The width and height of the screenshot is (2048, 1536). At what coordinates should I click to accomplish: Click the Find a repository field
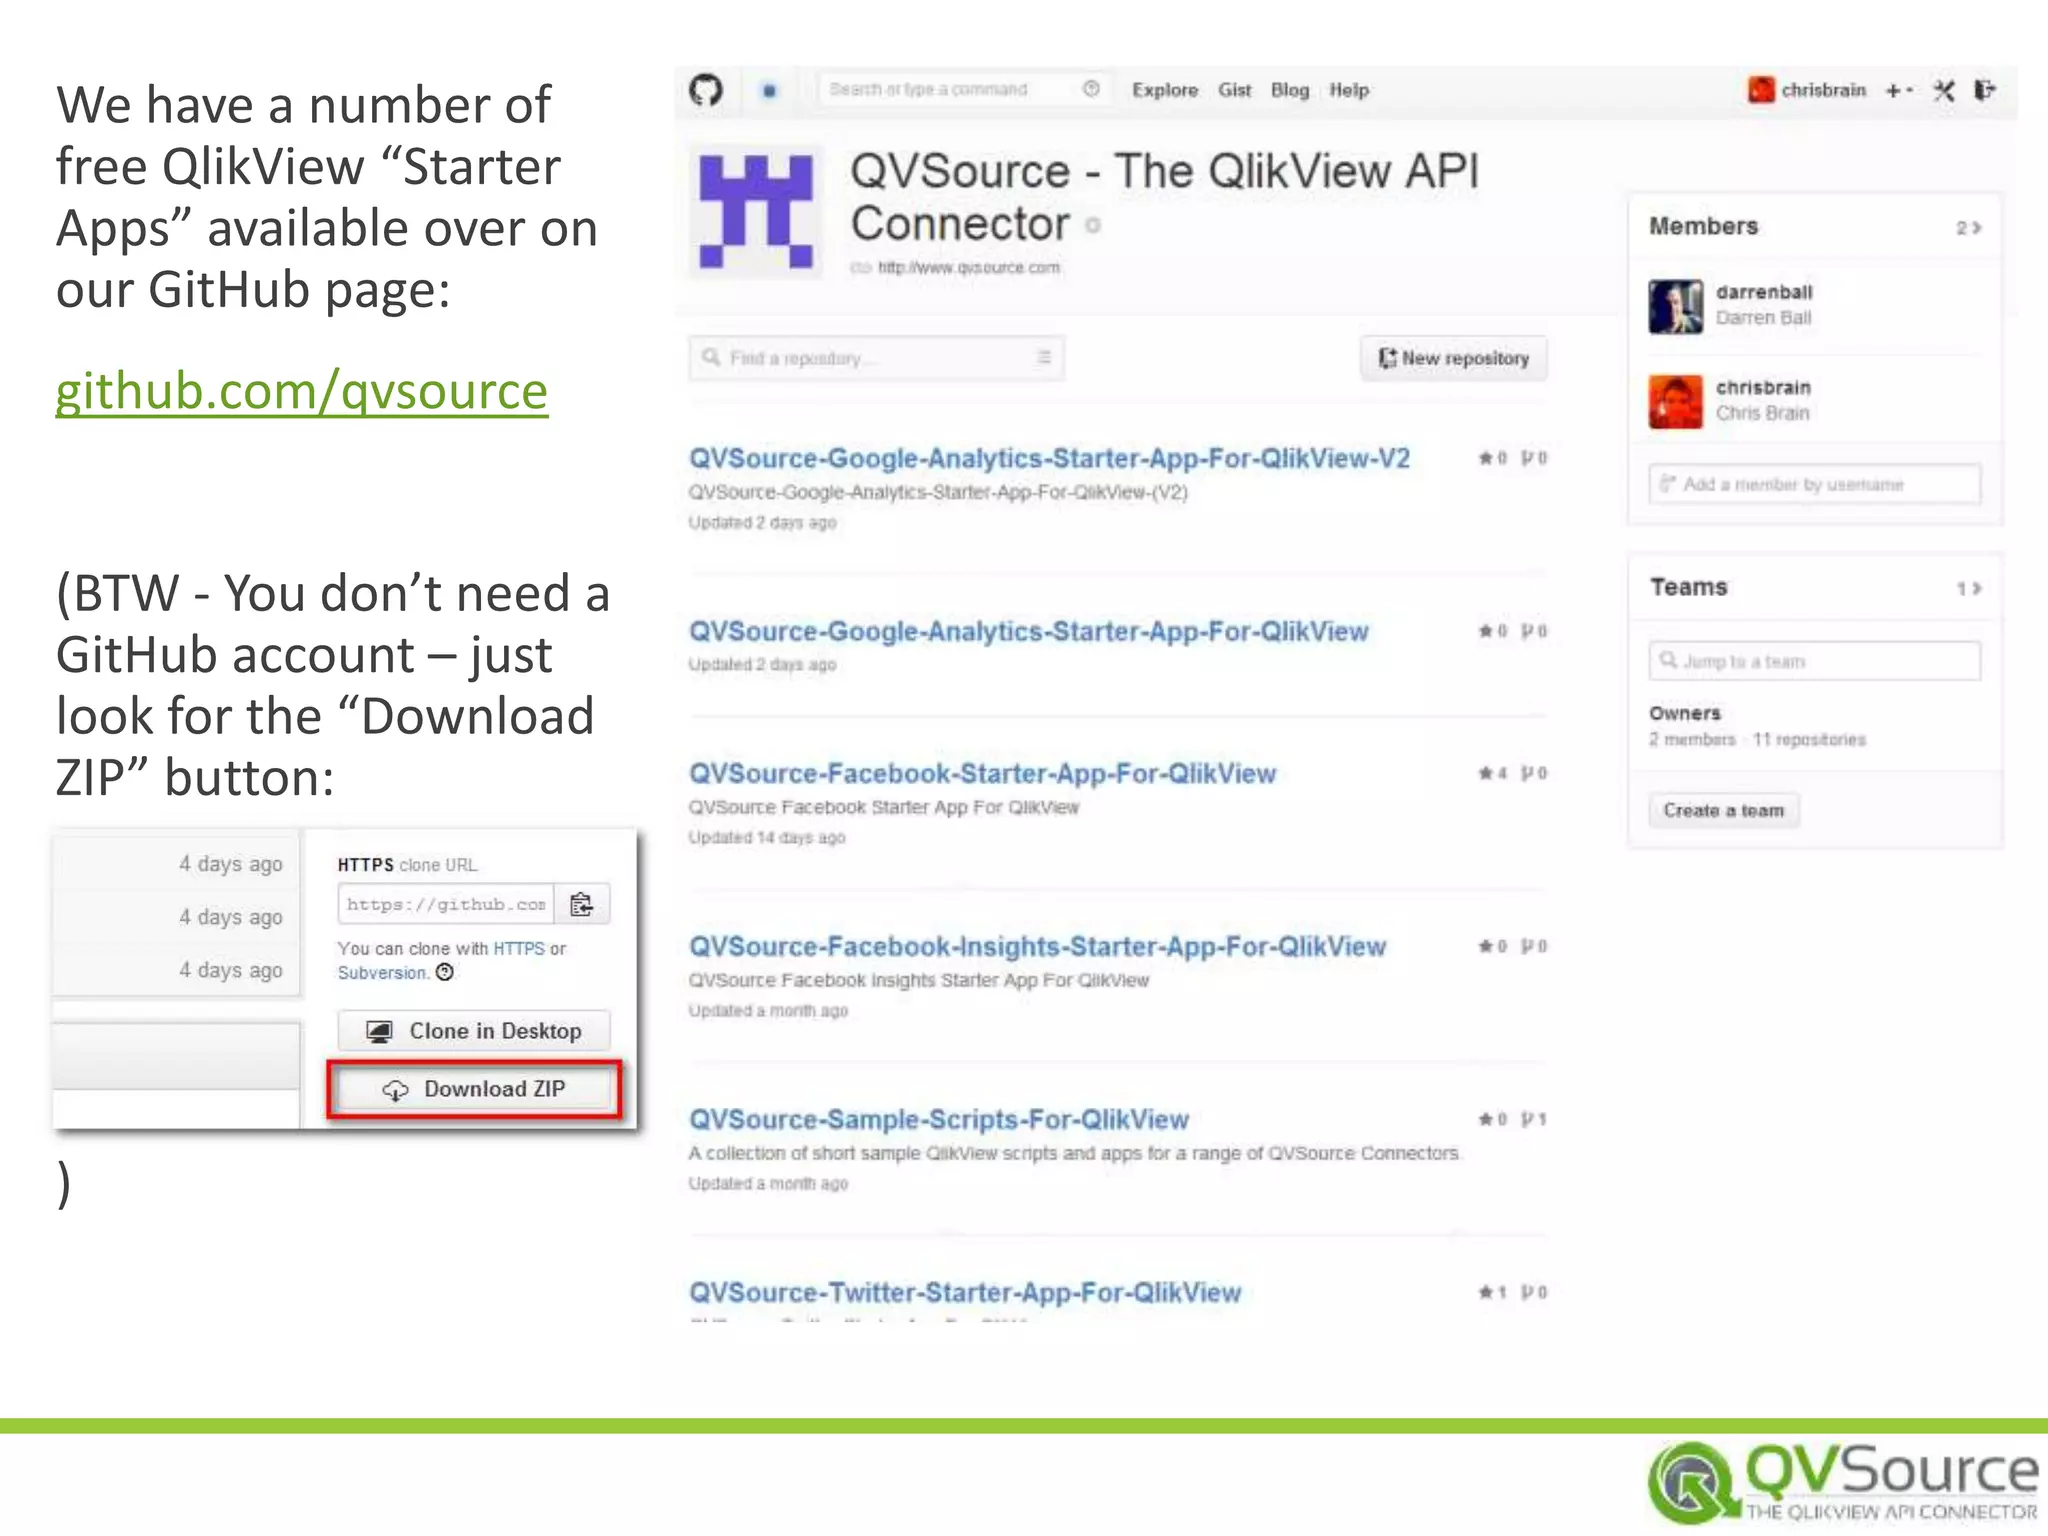[876, 358]
